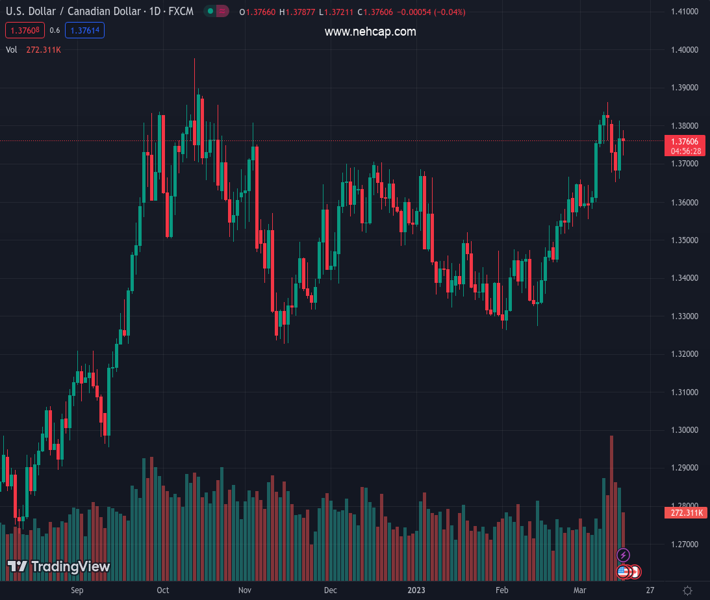Click the www.nehcap.com watermark text

370,32
